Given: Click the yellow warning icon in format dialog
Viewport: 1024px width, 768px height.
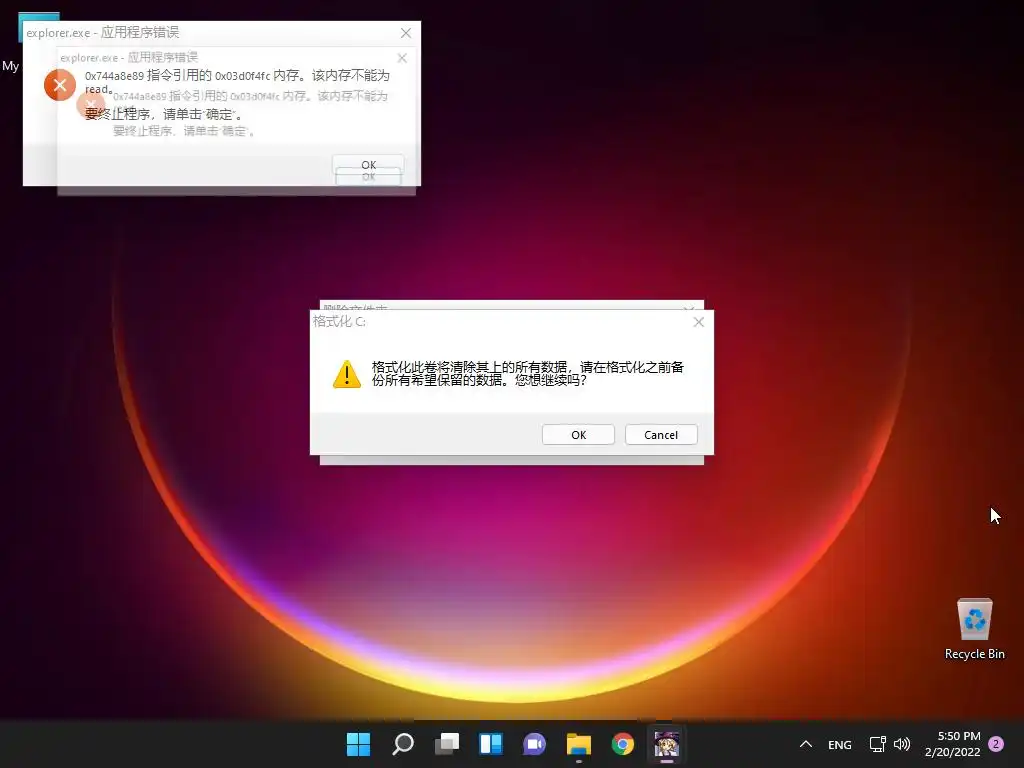Looking at the screenshot, I should pyautogui.click(x=347, y=374).
